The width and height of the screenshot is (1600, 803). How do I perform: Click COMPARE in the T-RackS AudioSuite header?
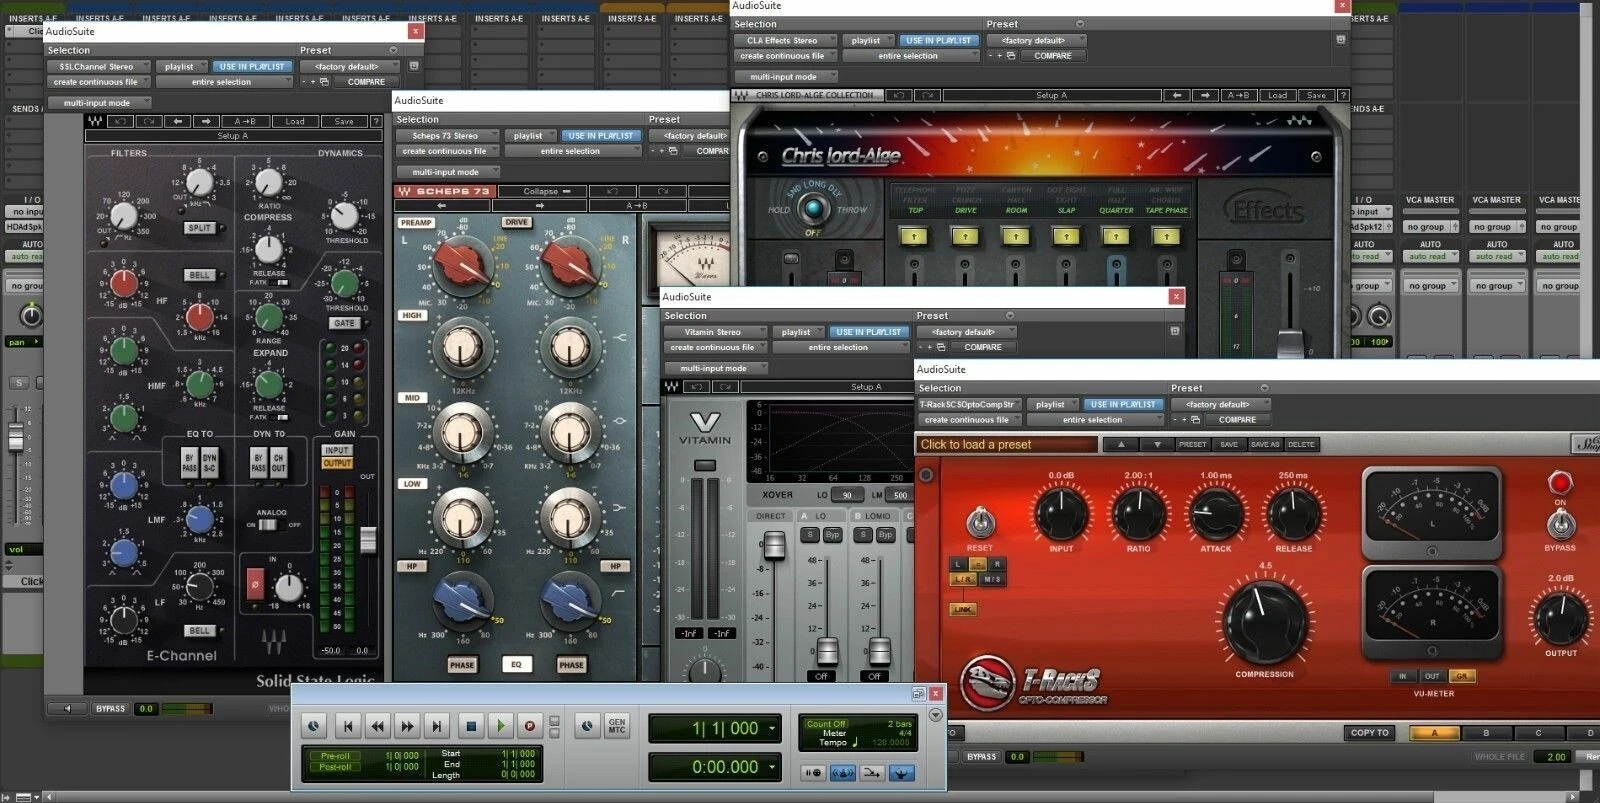(x=1237, y=420)
